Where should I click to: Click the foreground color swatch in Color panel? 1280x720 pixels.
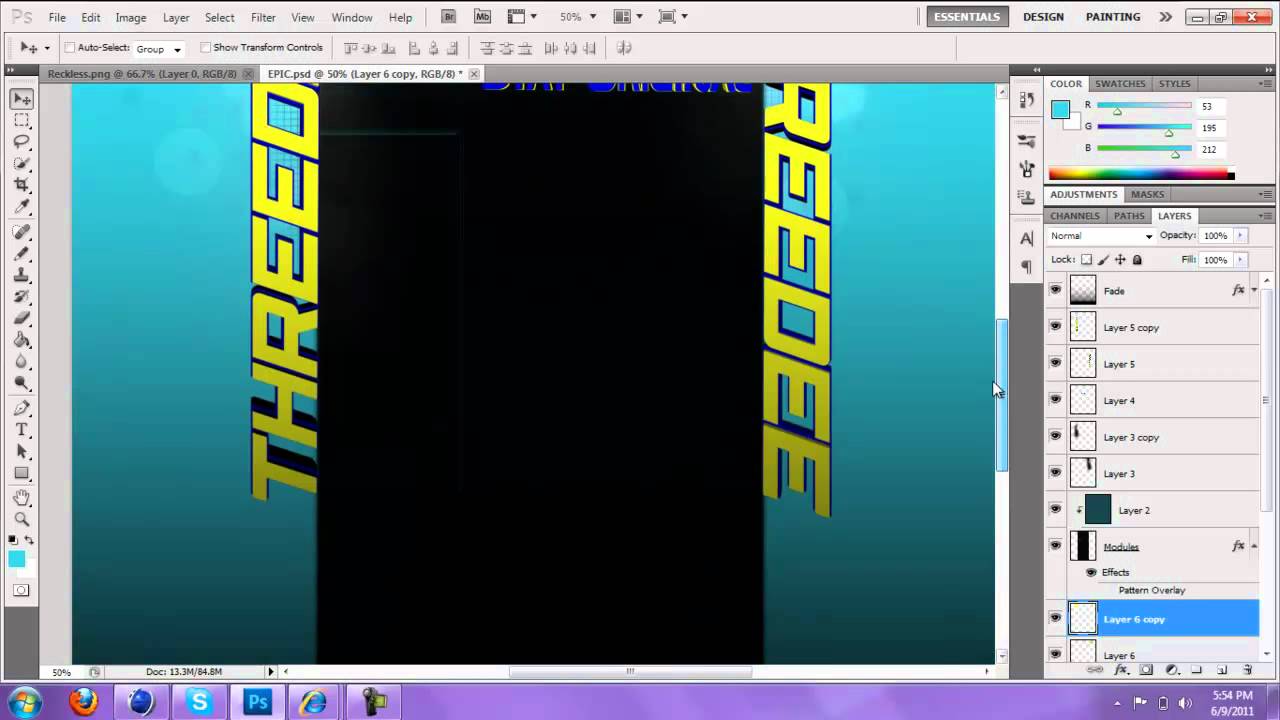(x=1060, y=109)
